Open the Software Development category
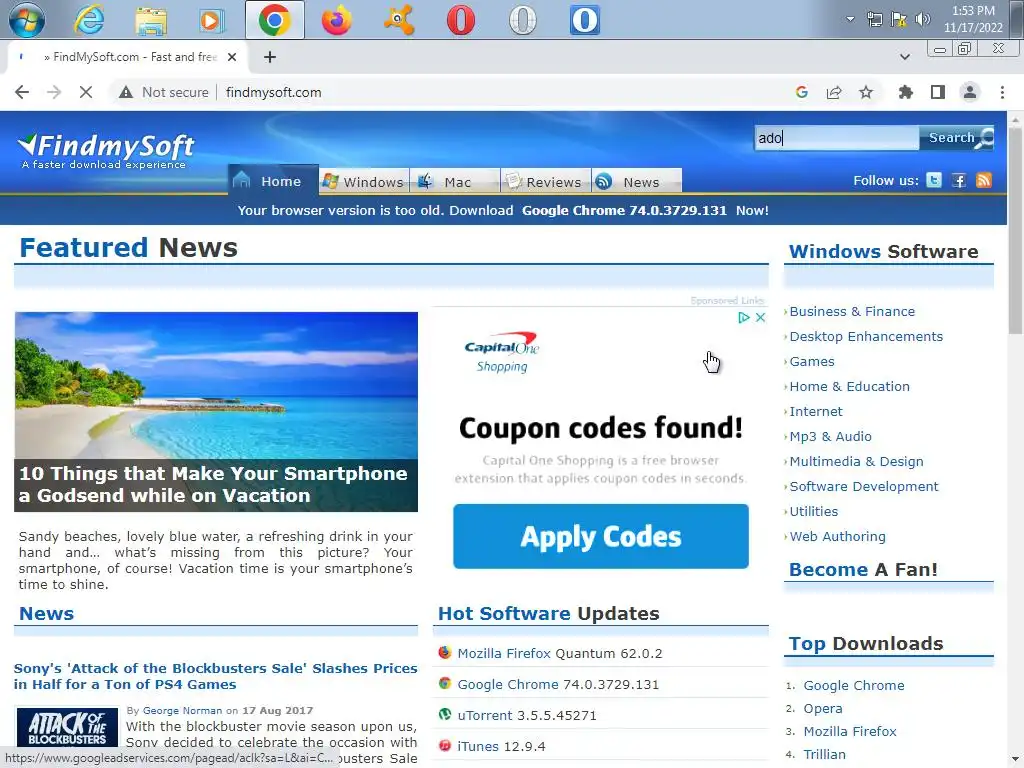Screen dimensions: 1024x768 [863, 486]
